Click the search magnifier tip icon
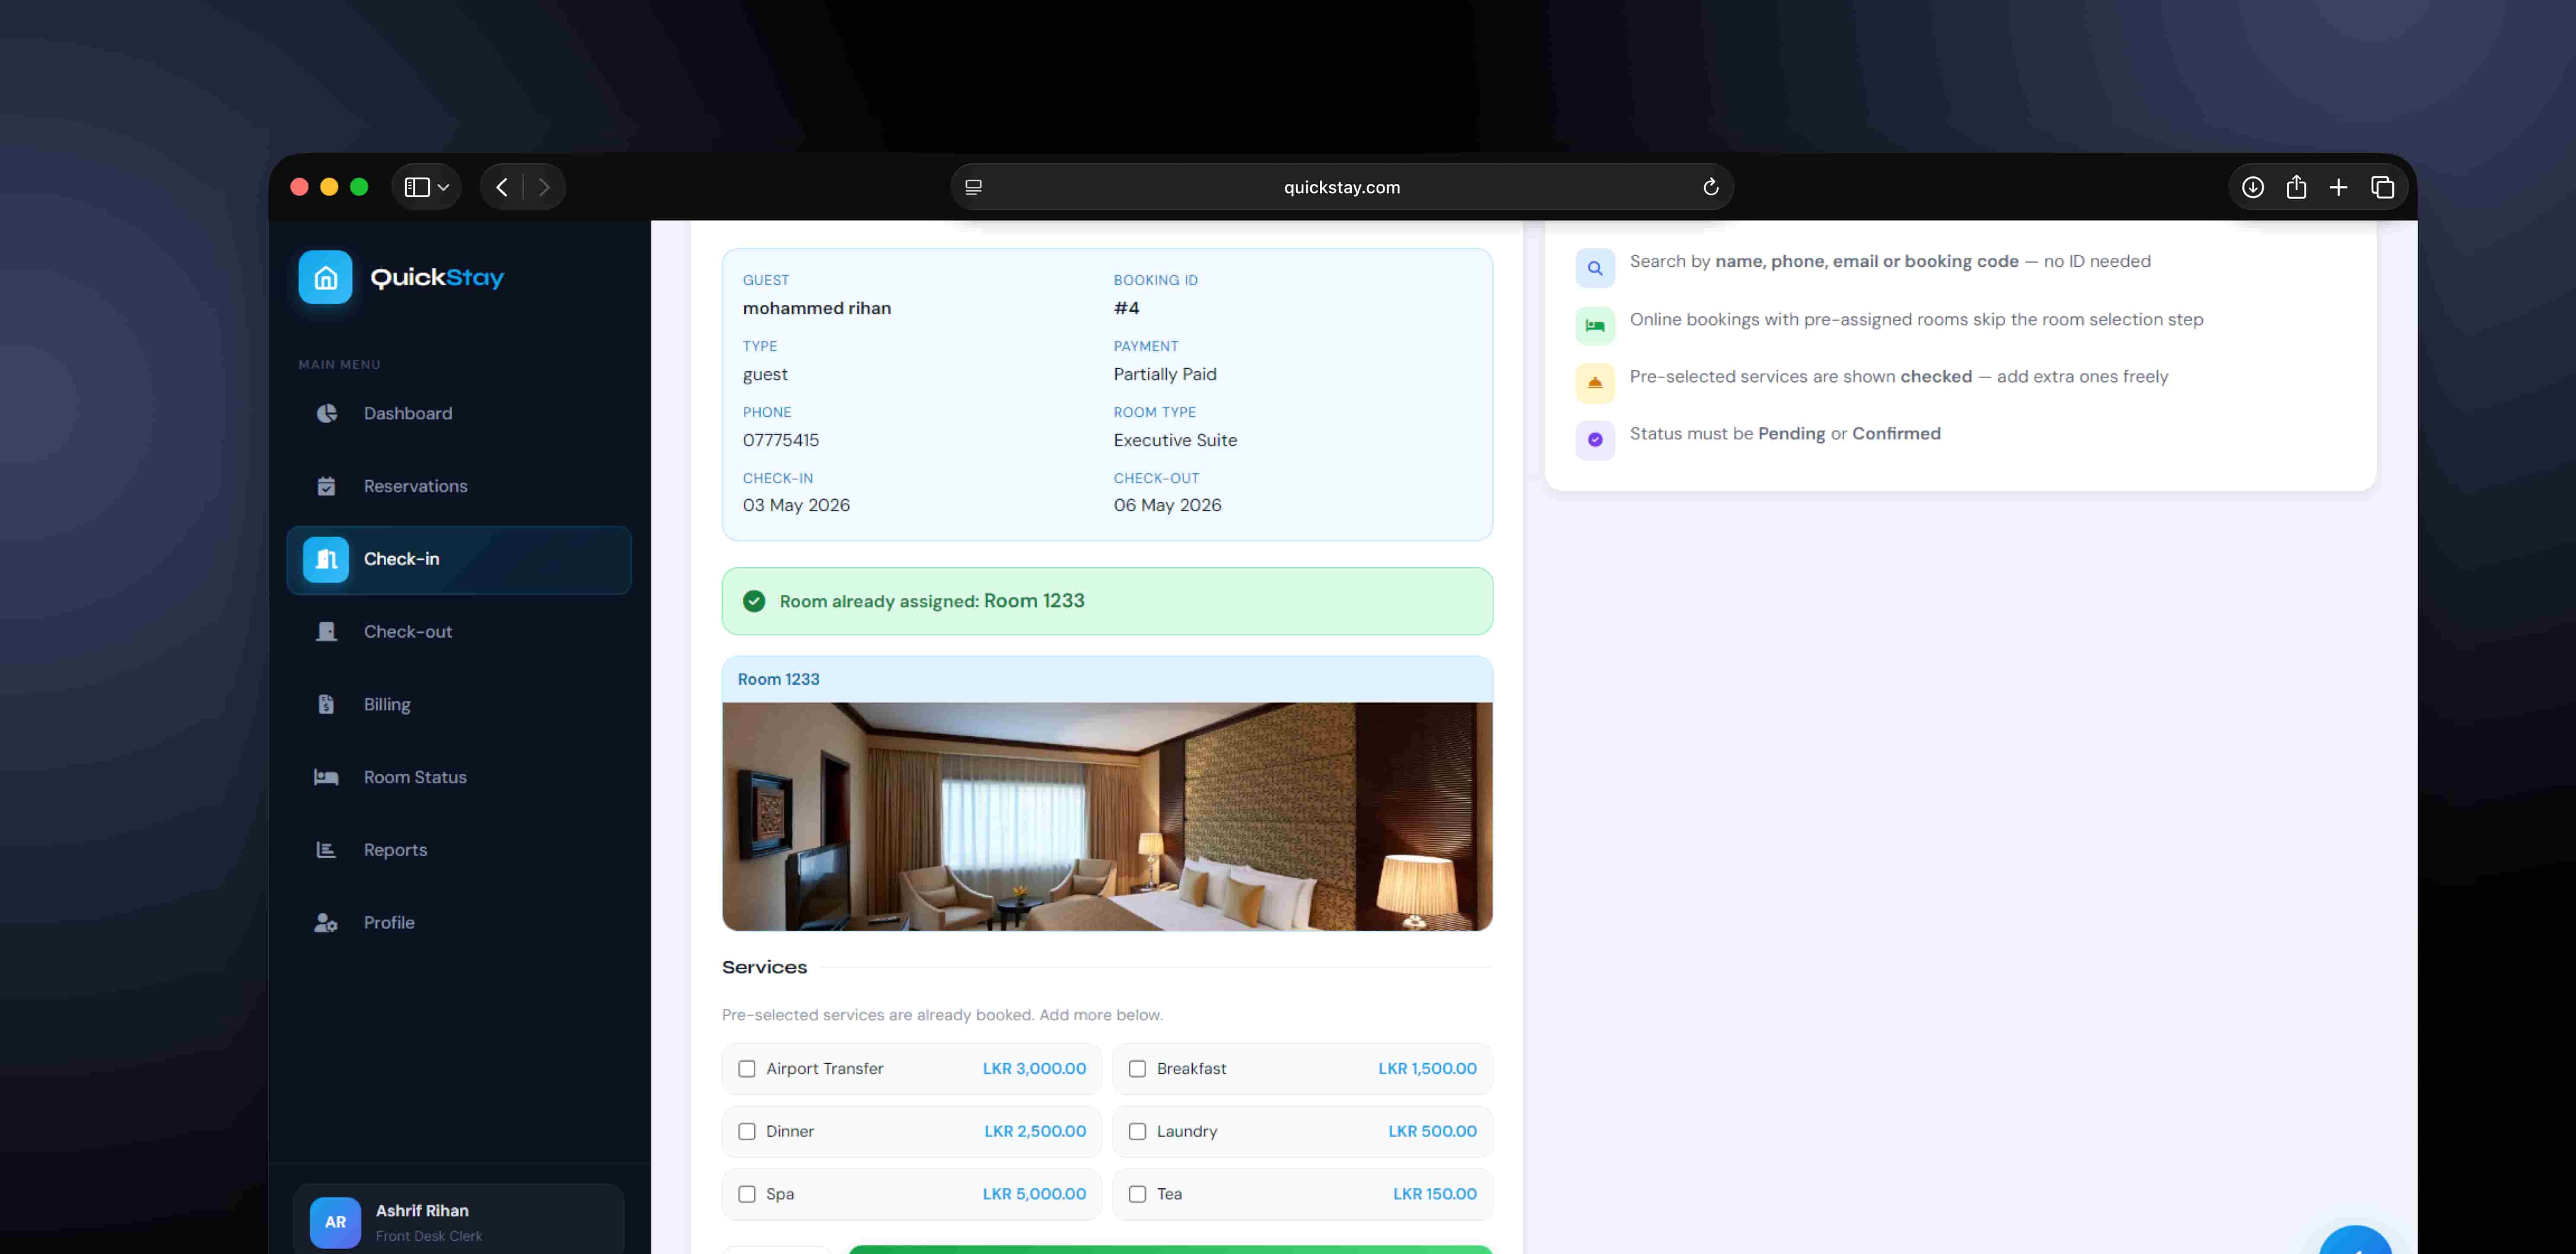This screenshot has height=1254, width=2576. 1595,268
